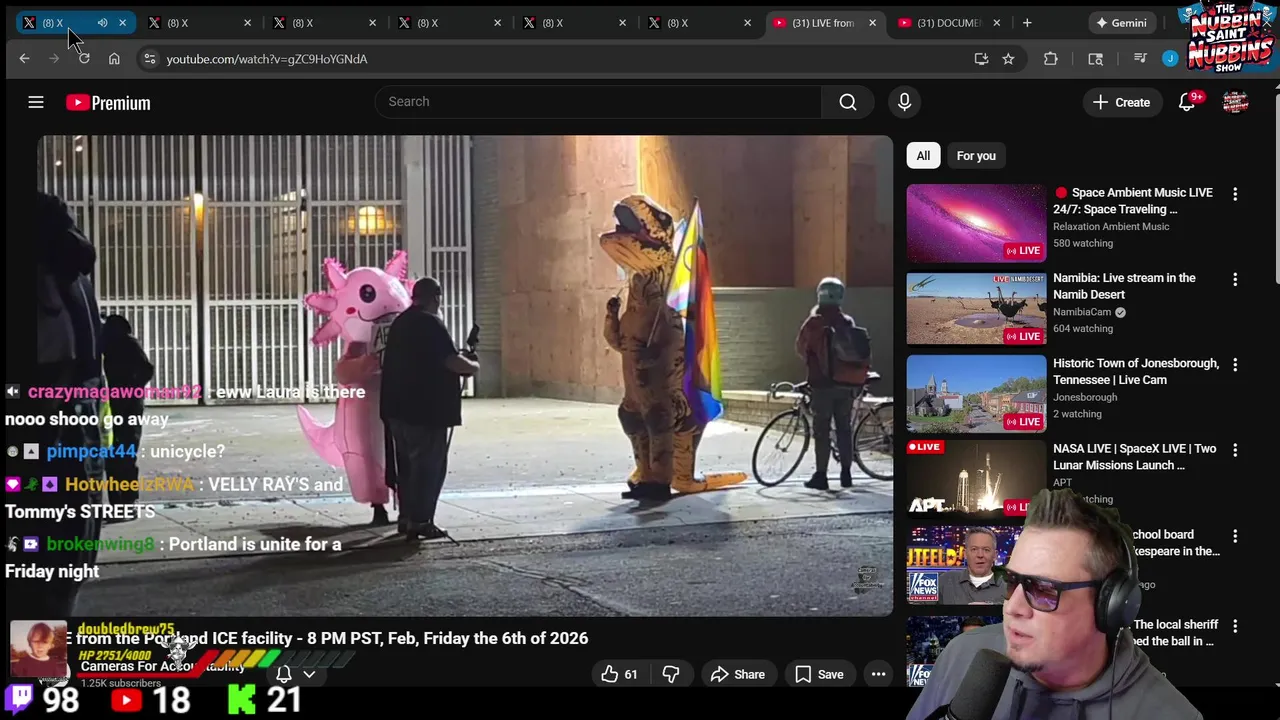Close the first X tab
1280x720 pixels.
(122, 22)
